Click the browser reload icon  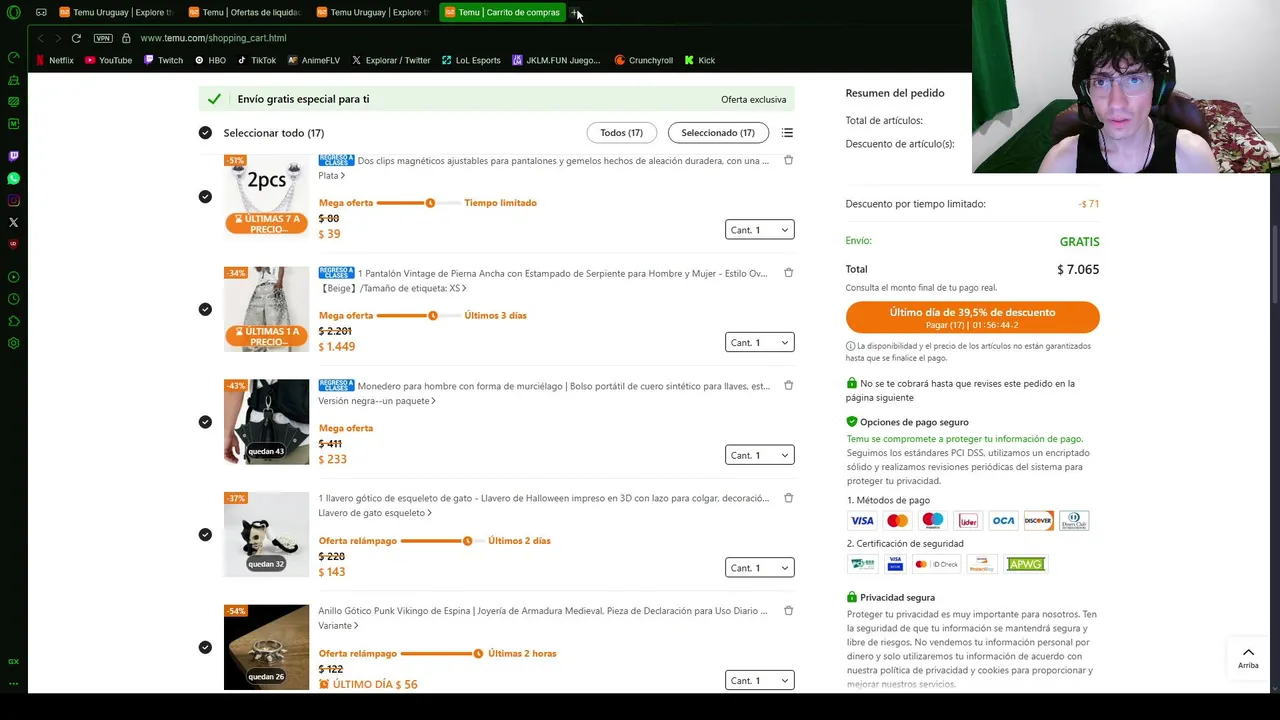pyautogui.click(x=76, y=38)
